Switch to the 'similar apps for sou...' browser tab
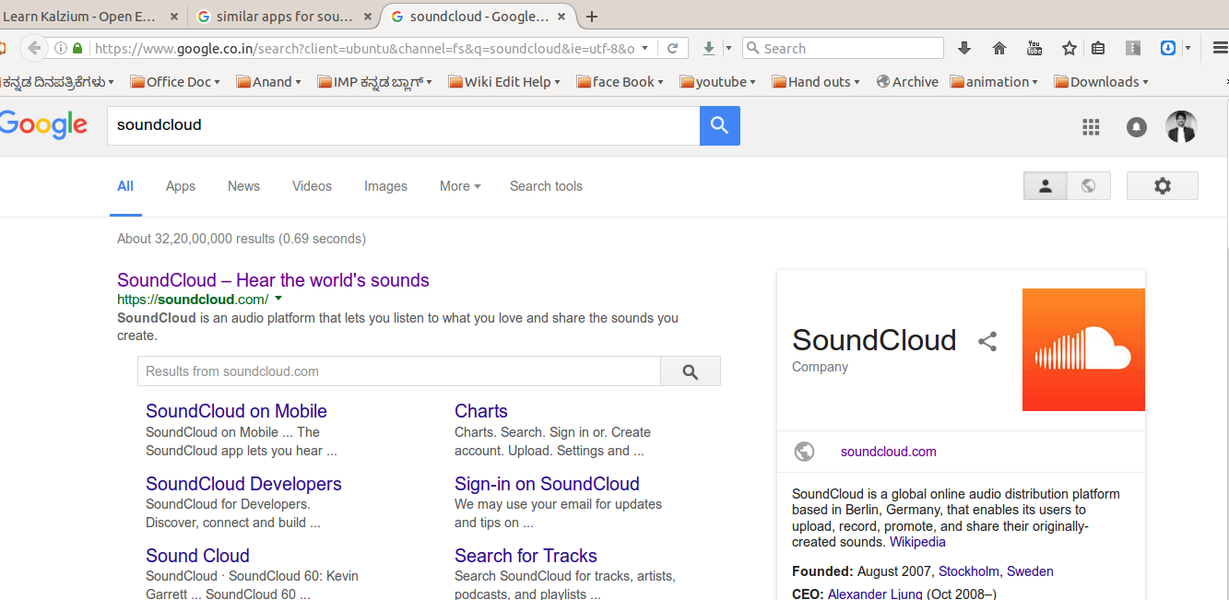This screenshot has width=1229, height=600. 284,17
